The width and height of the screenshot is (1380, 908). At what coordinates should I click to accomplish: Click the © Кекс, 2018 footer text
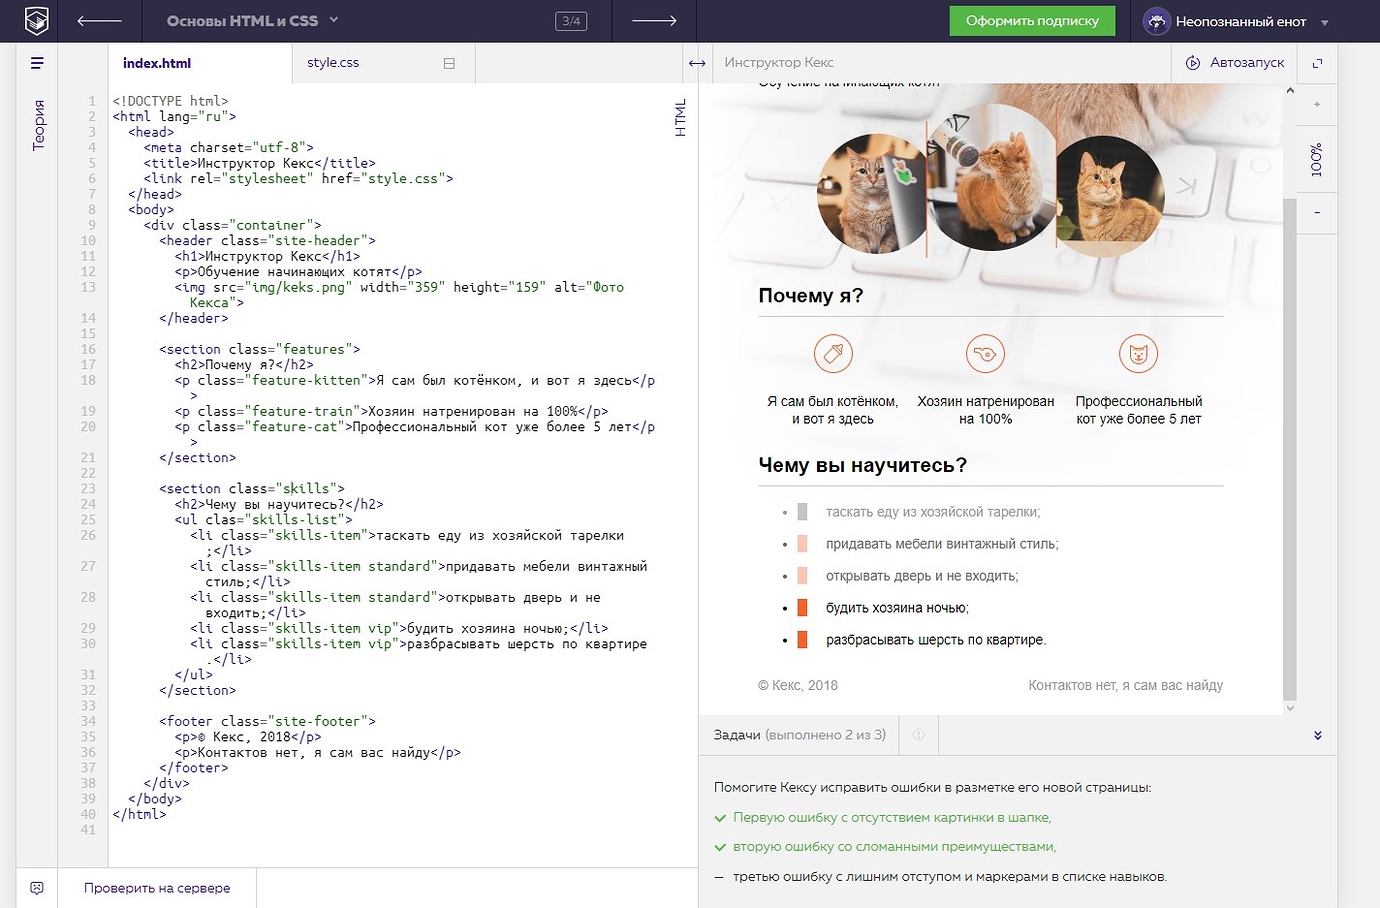click(x=798, y=686)
